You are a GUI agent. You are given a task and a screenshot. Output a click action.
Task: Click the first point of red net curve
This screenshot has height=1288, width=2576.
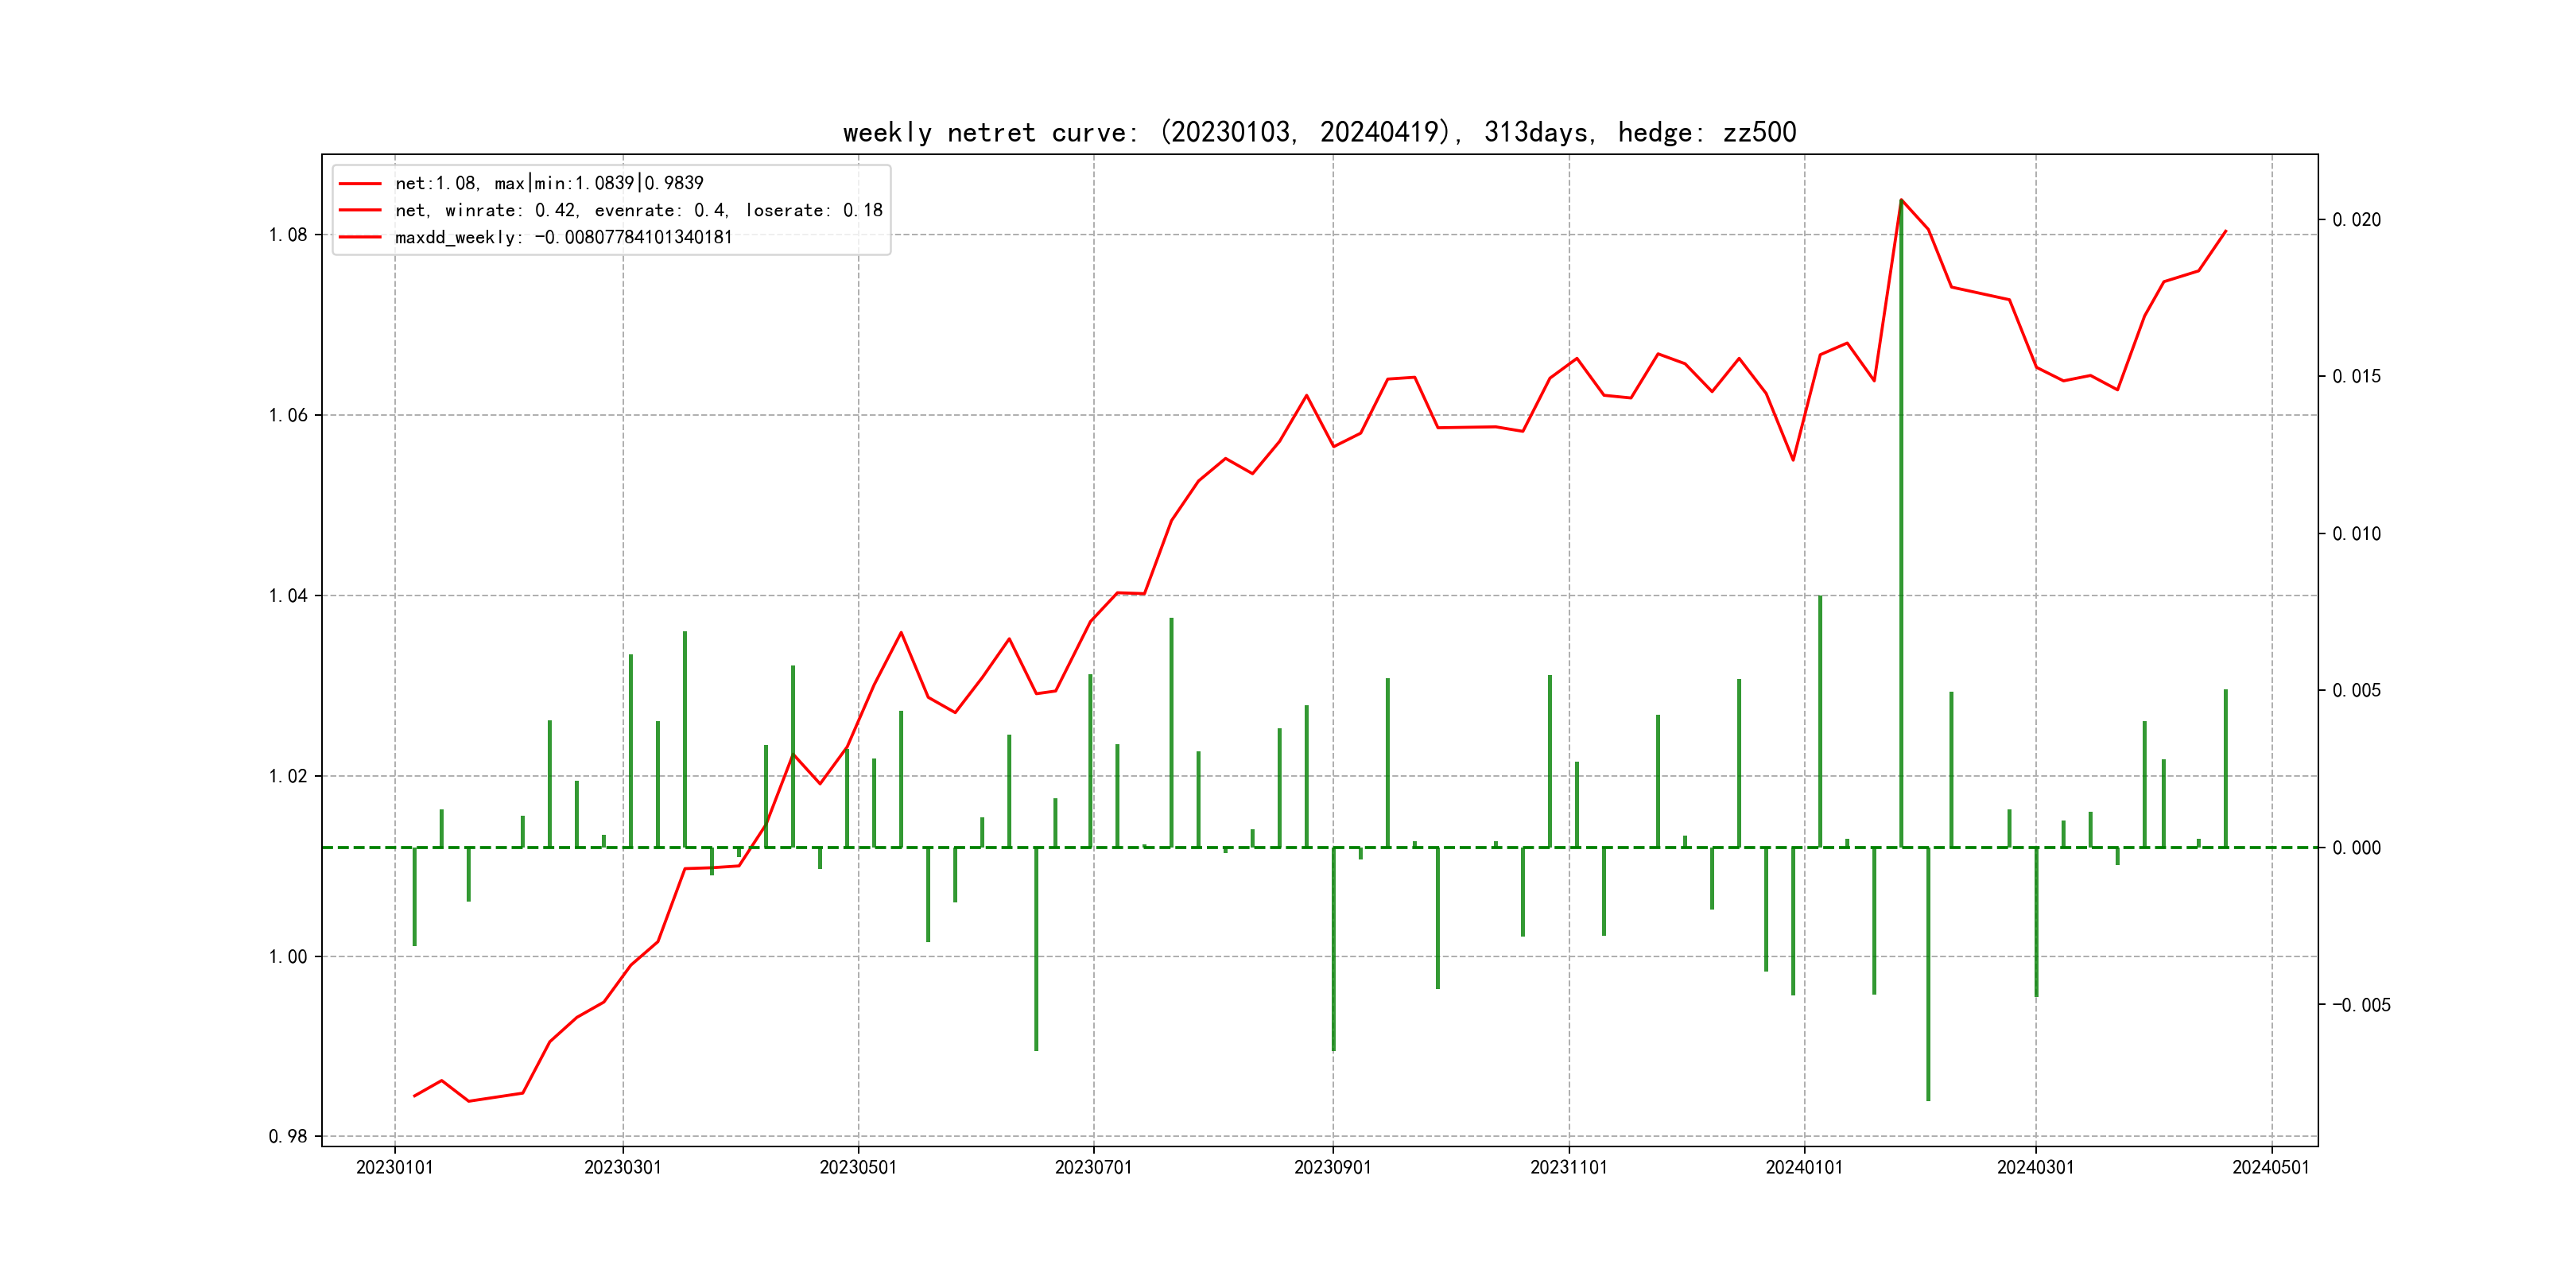(414, 1096)
